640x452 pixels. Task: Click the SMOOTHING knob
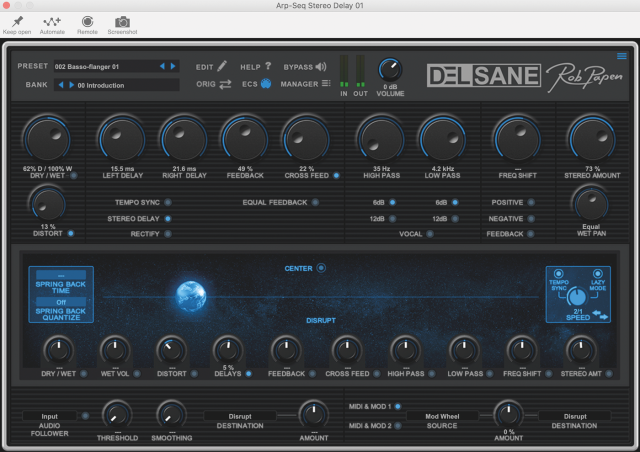click(x=171, y=415)
